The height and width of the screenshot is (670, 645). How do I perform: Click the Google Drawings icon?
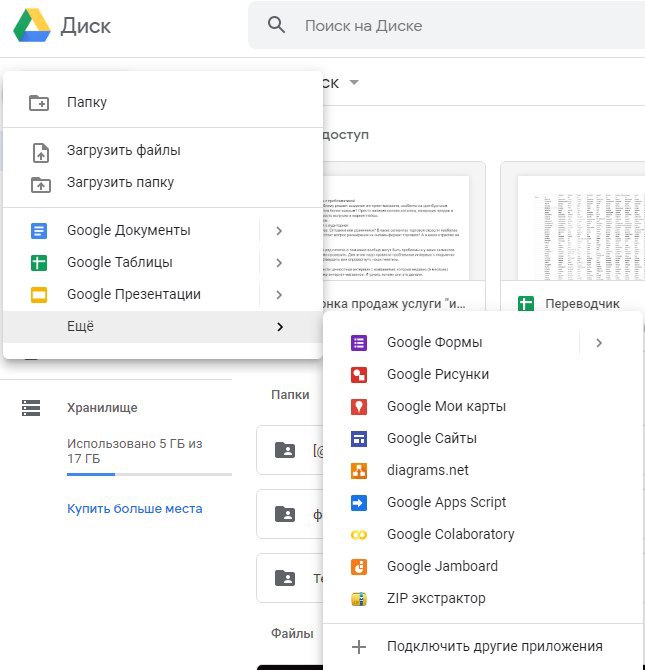(x=359, y=375)
